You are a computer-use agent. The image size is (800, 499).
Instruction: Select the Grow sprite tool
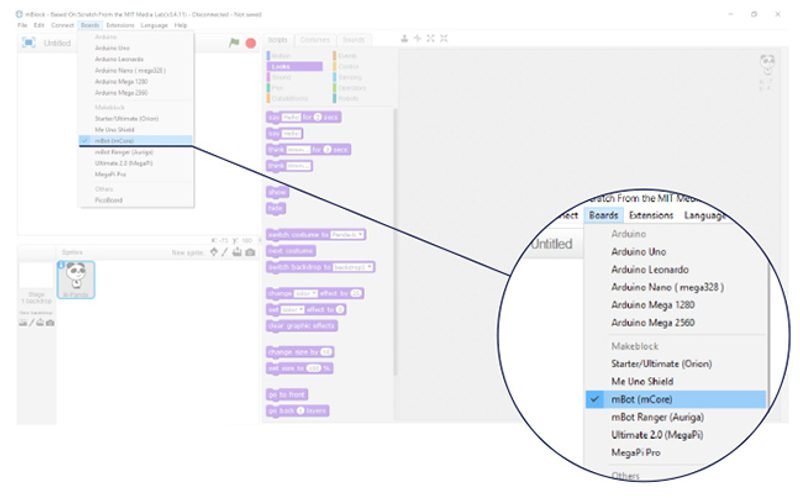[x=431, y=38]
